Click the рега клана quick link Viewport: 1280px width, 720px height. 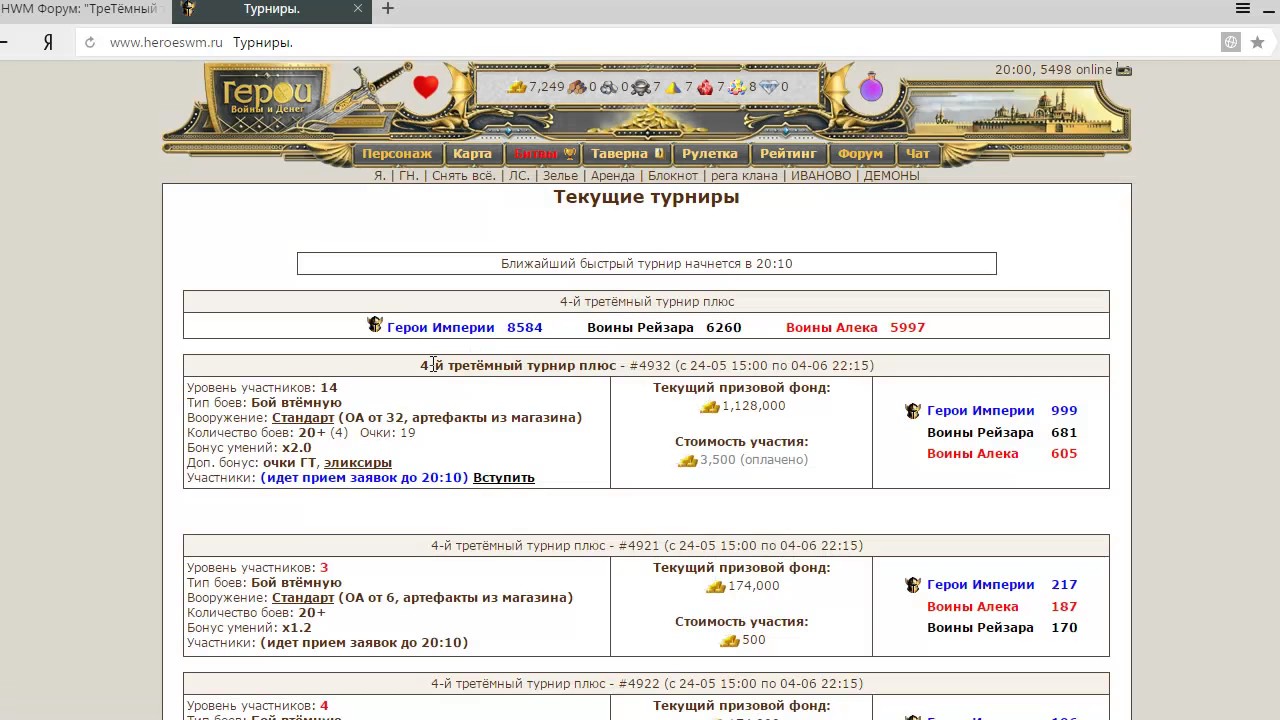click(x=744, y=176)
